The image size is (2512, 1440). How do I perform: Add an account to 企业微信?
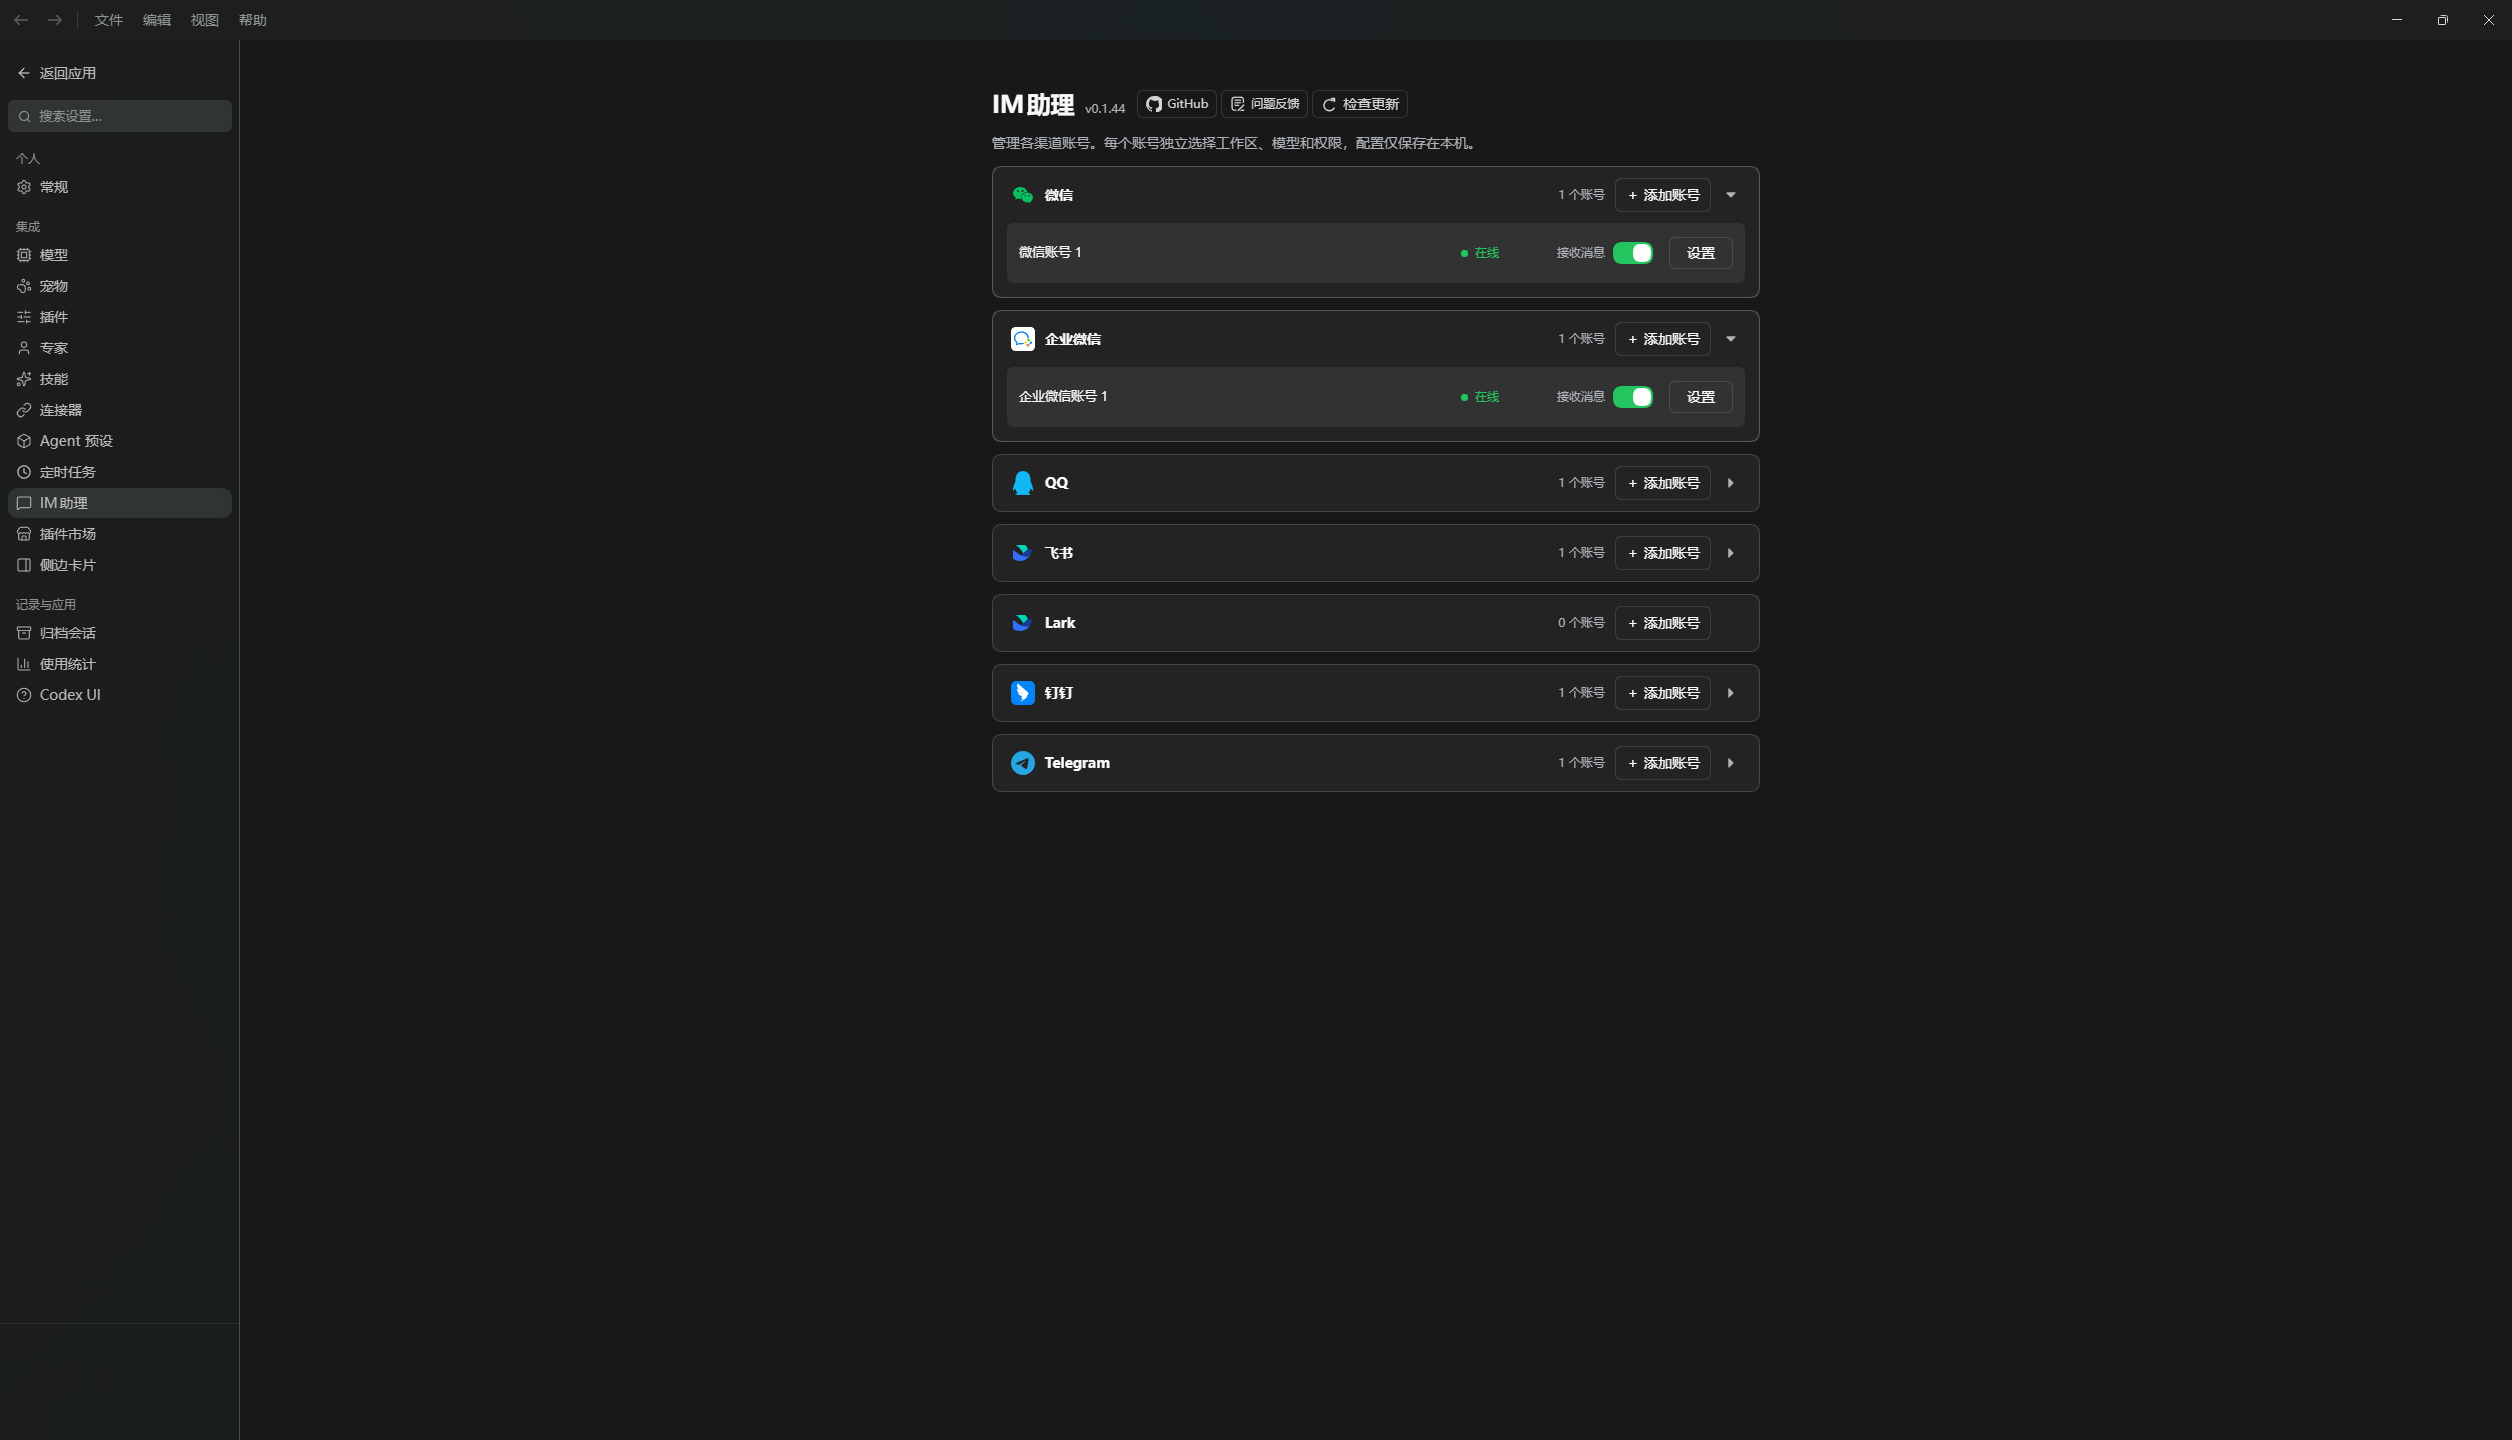1663,339
